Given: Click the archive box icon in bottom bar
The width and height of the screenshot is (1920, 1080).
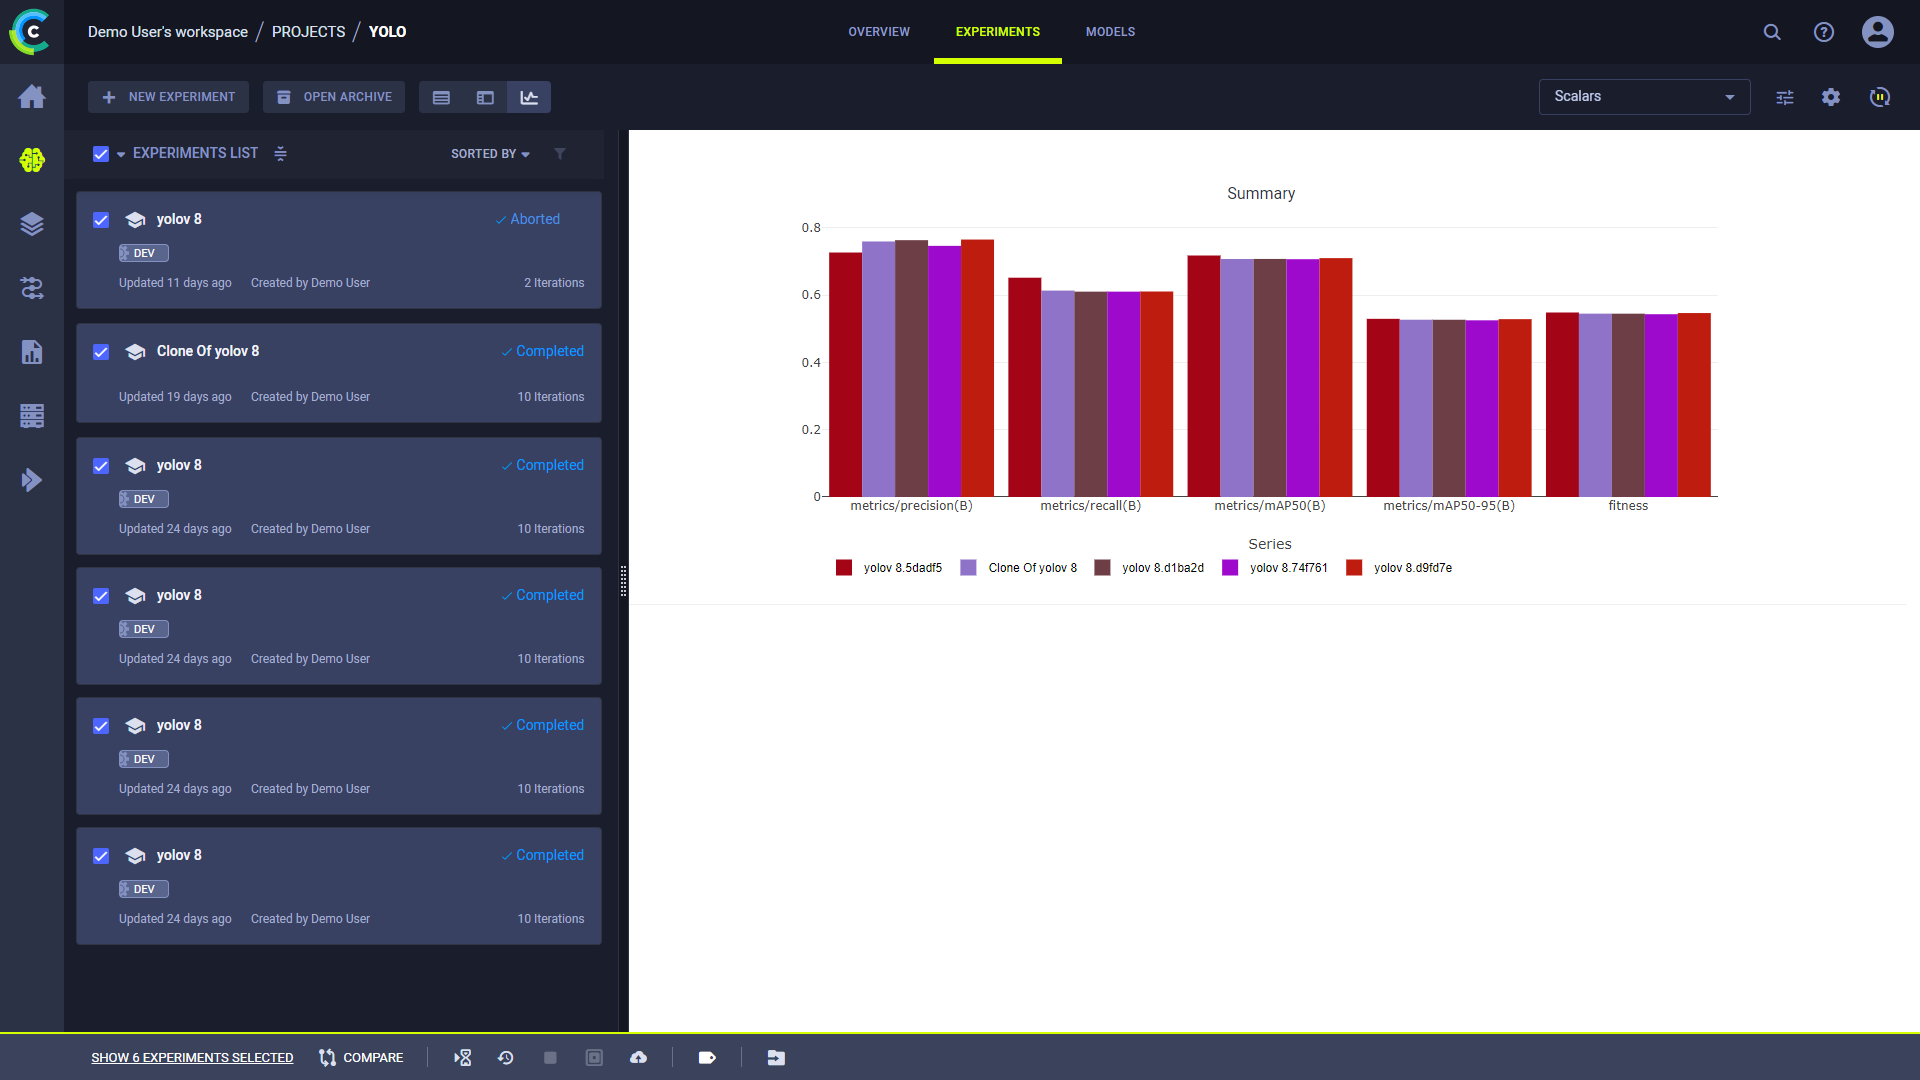Looking at the screenshot, I should tap(594, 1057).
